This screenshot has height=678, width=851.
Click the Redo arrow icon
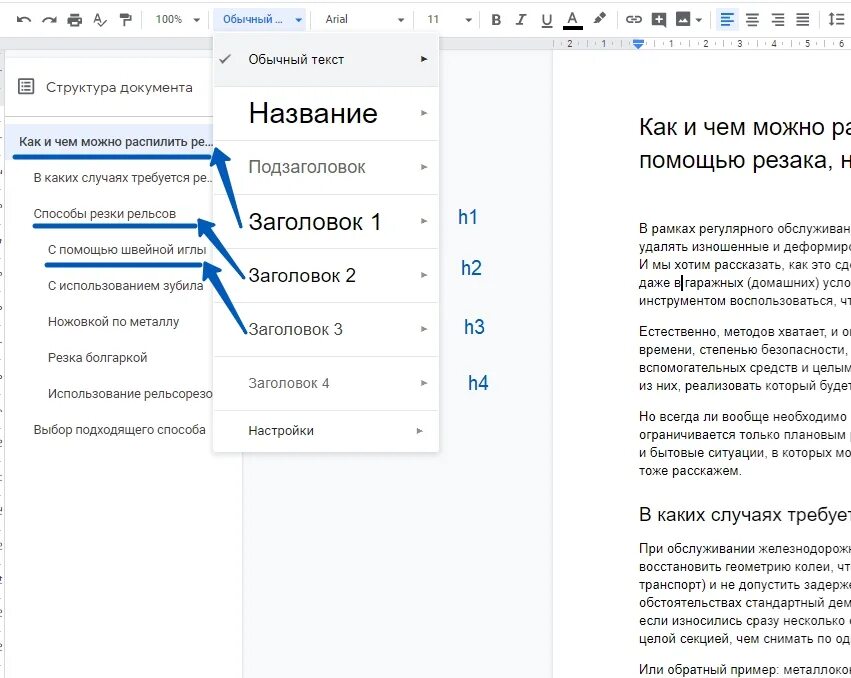(49, 20)
